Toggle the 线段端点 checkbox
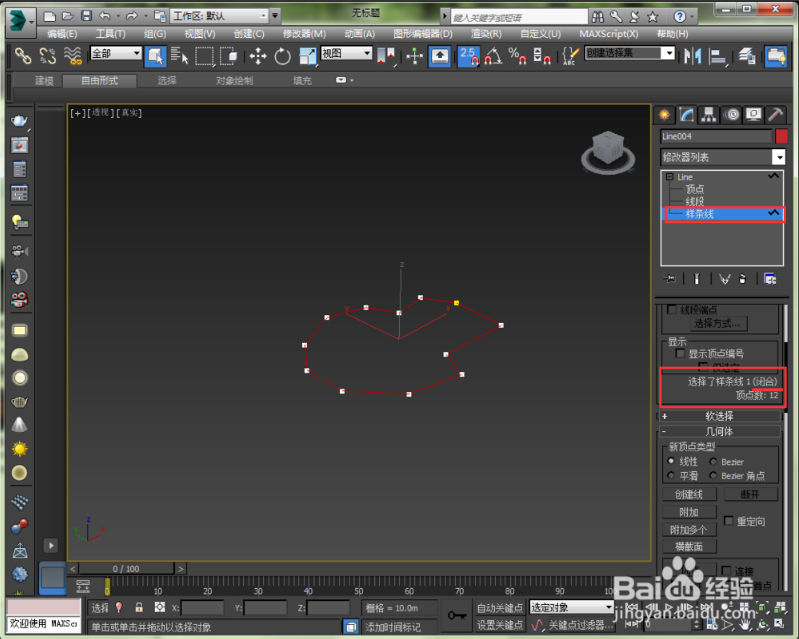 pyautogui.click(x=672, y=309)
